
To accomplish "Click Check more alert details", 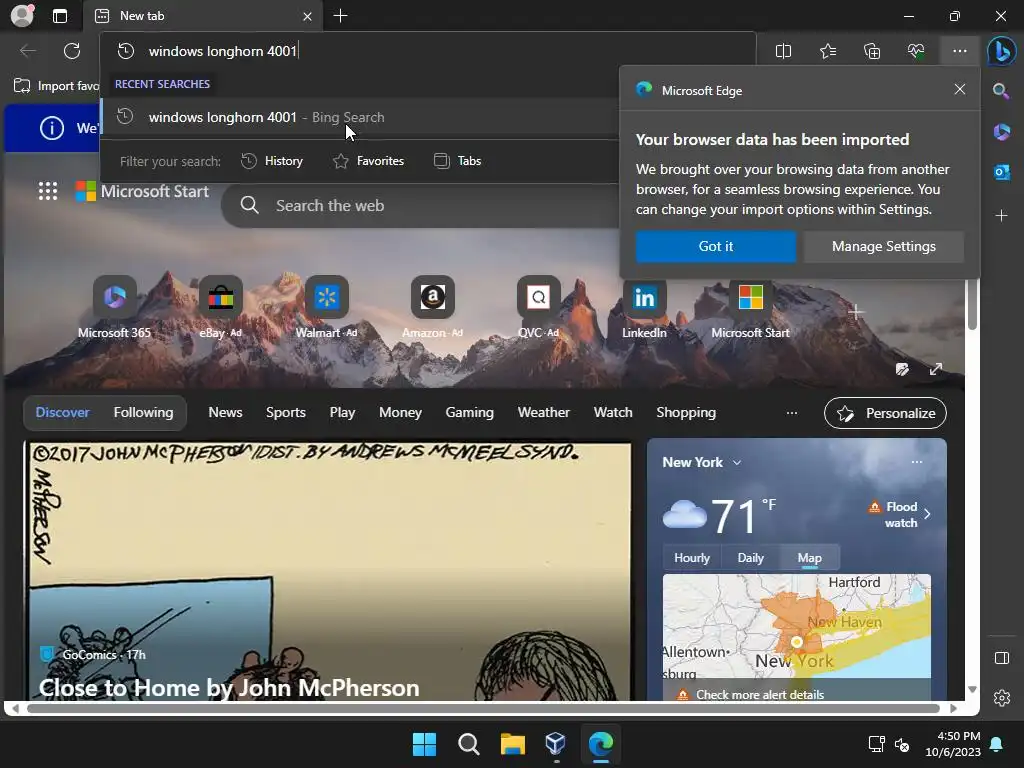I will tap(760, 694).
